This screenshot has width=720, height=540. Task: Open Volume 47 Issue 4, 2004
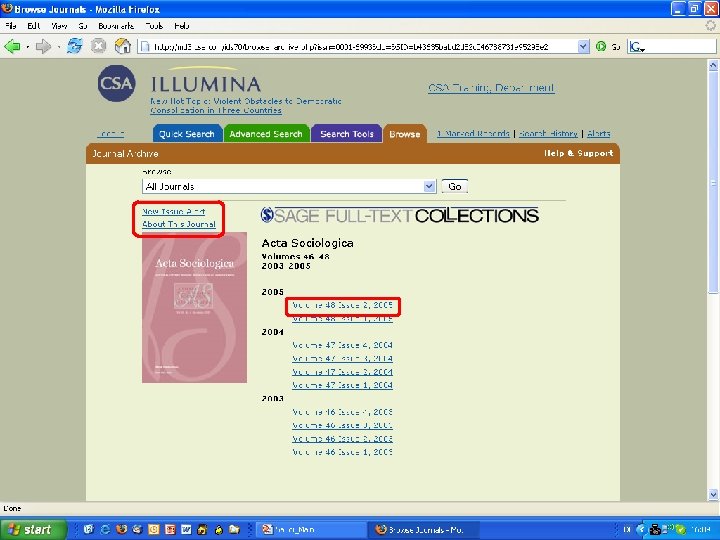tap(343, 345)
